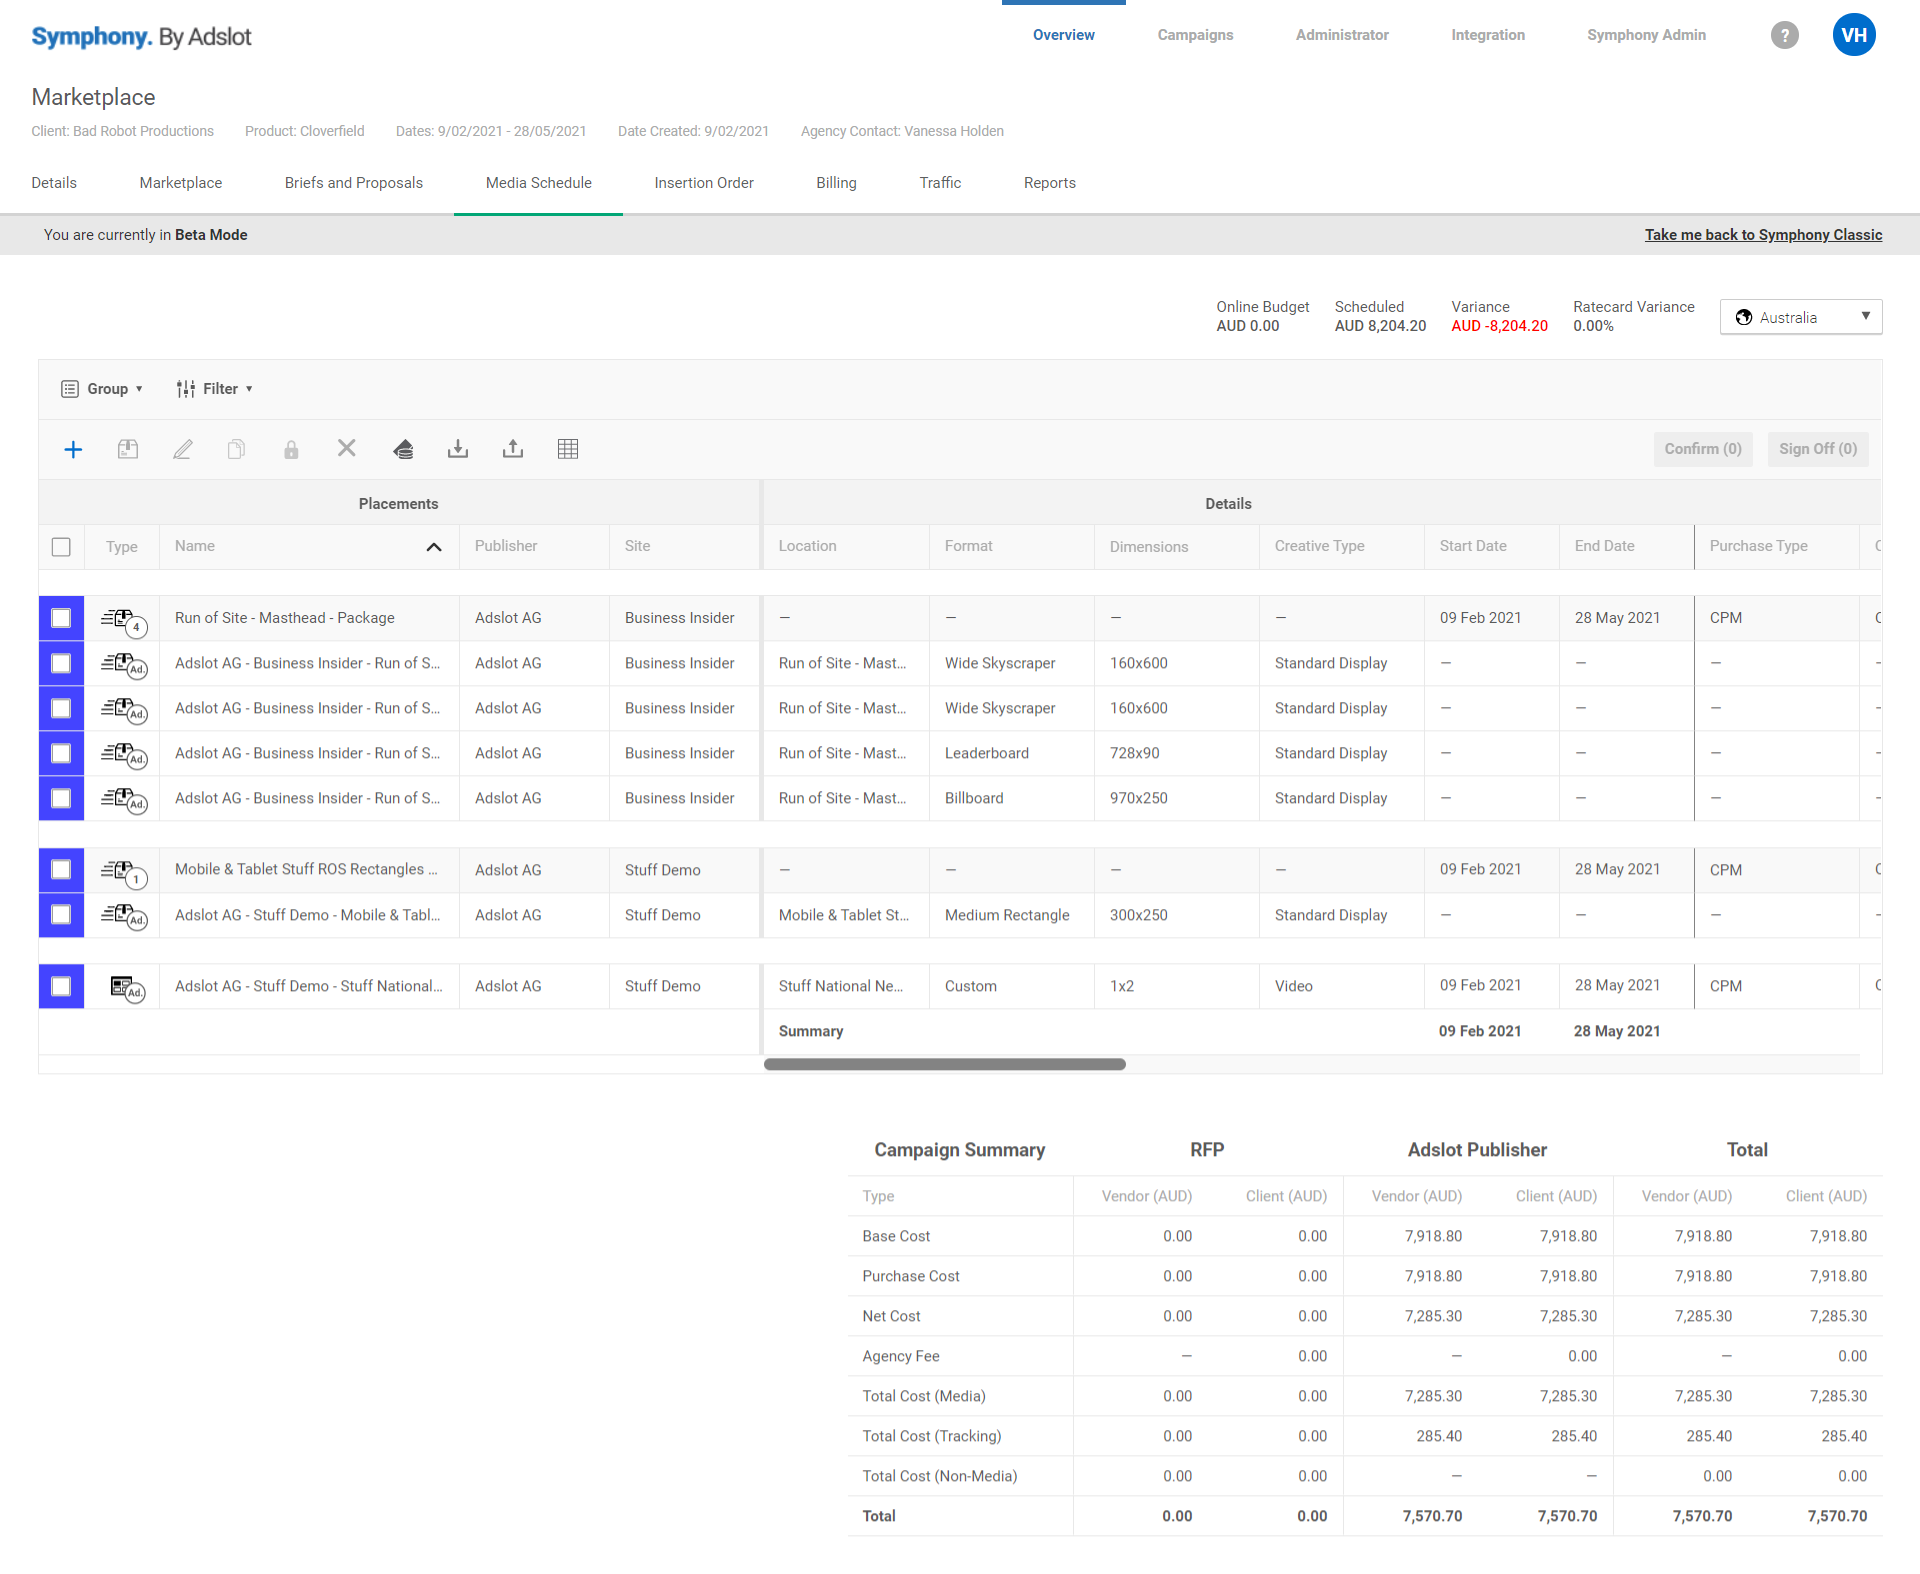
Task: Switch to the Reports tab
Action: click(1049, 183)
